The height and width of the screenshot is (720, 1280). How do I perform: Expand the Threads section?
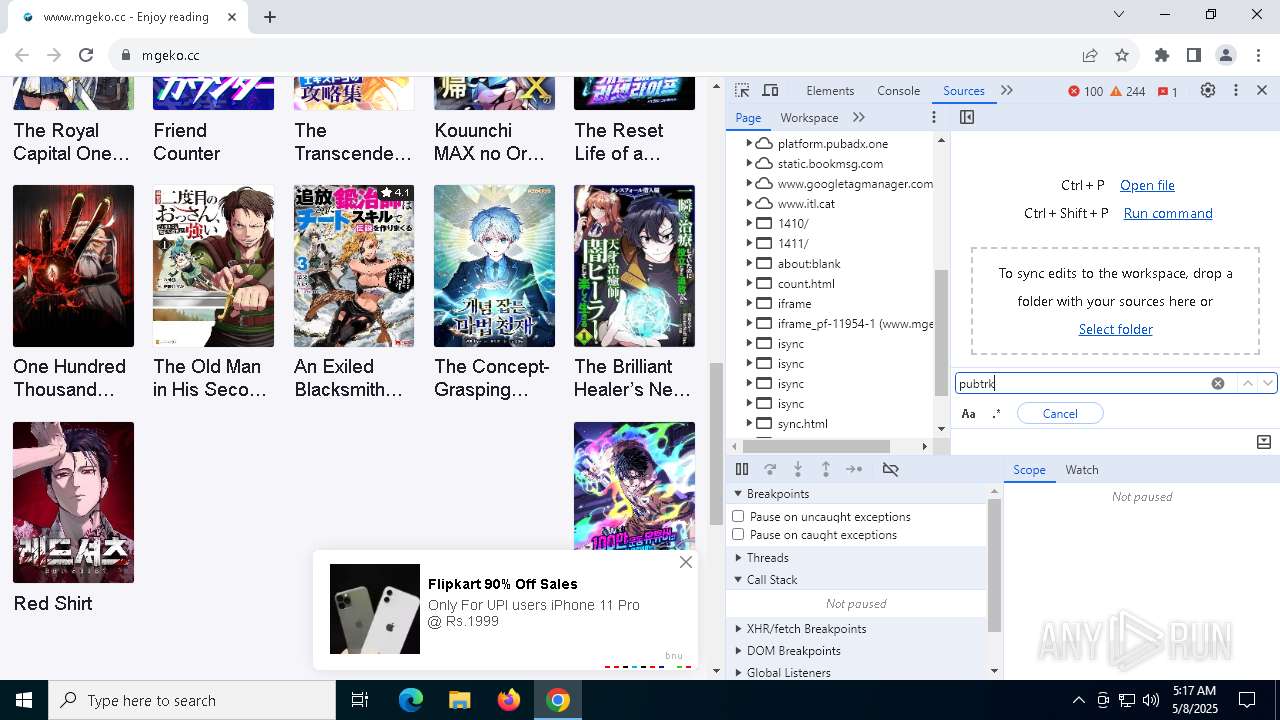point(738,557)
